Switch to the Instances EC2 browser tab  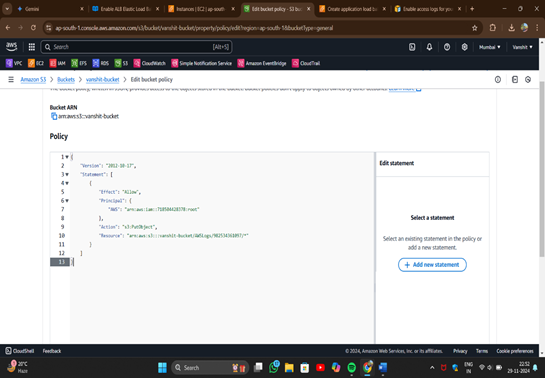tap(202, 9)
